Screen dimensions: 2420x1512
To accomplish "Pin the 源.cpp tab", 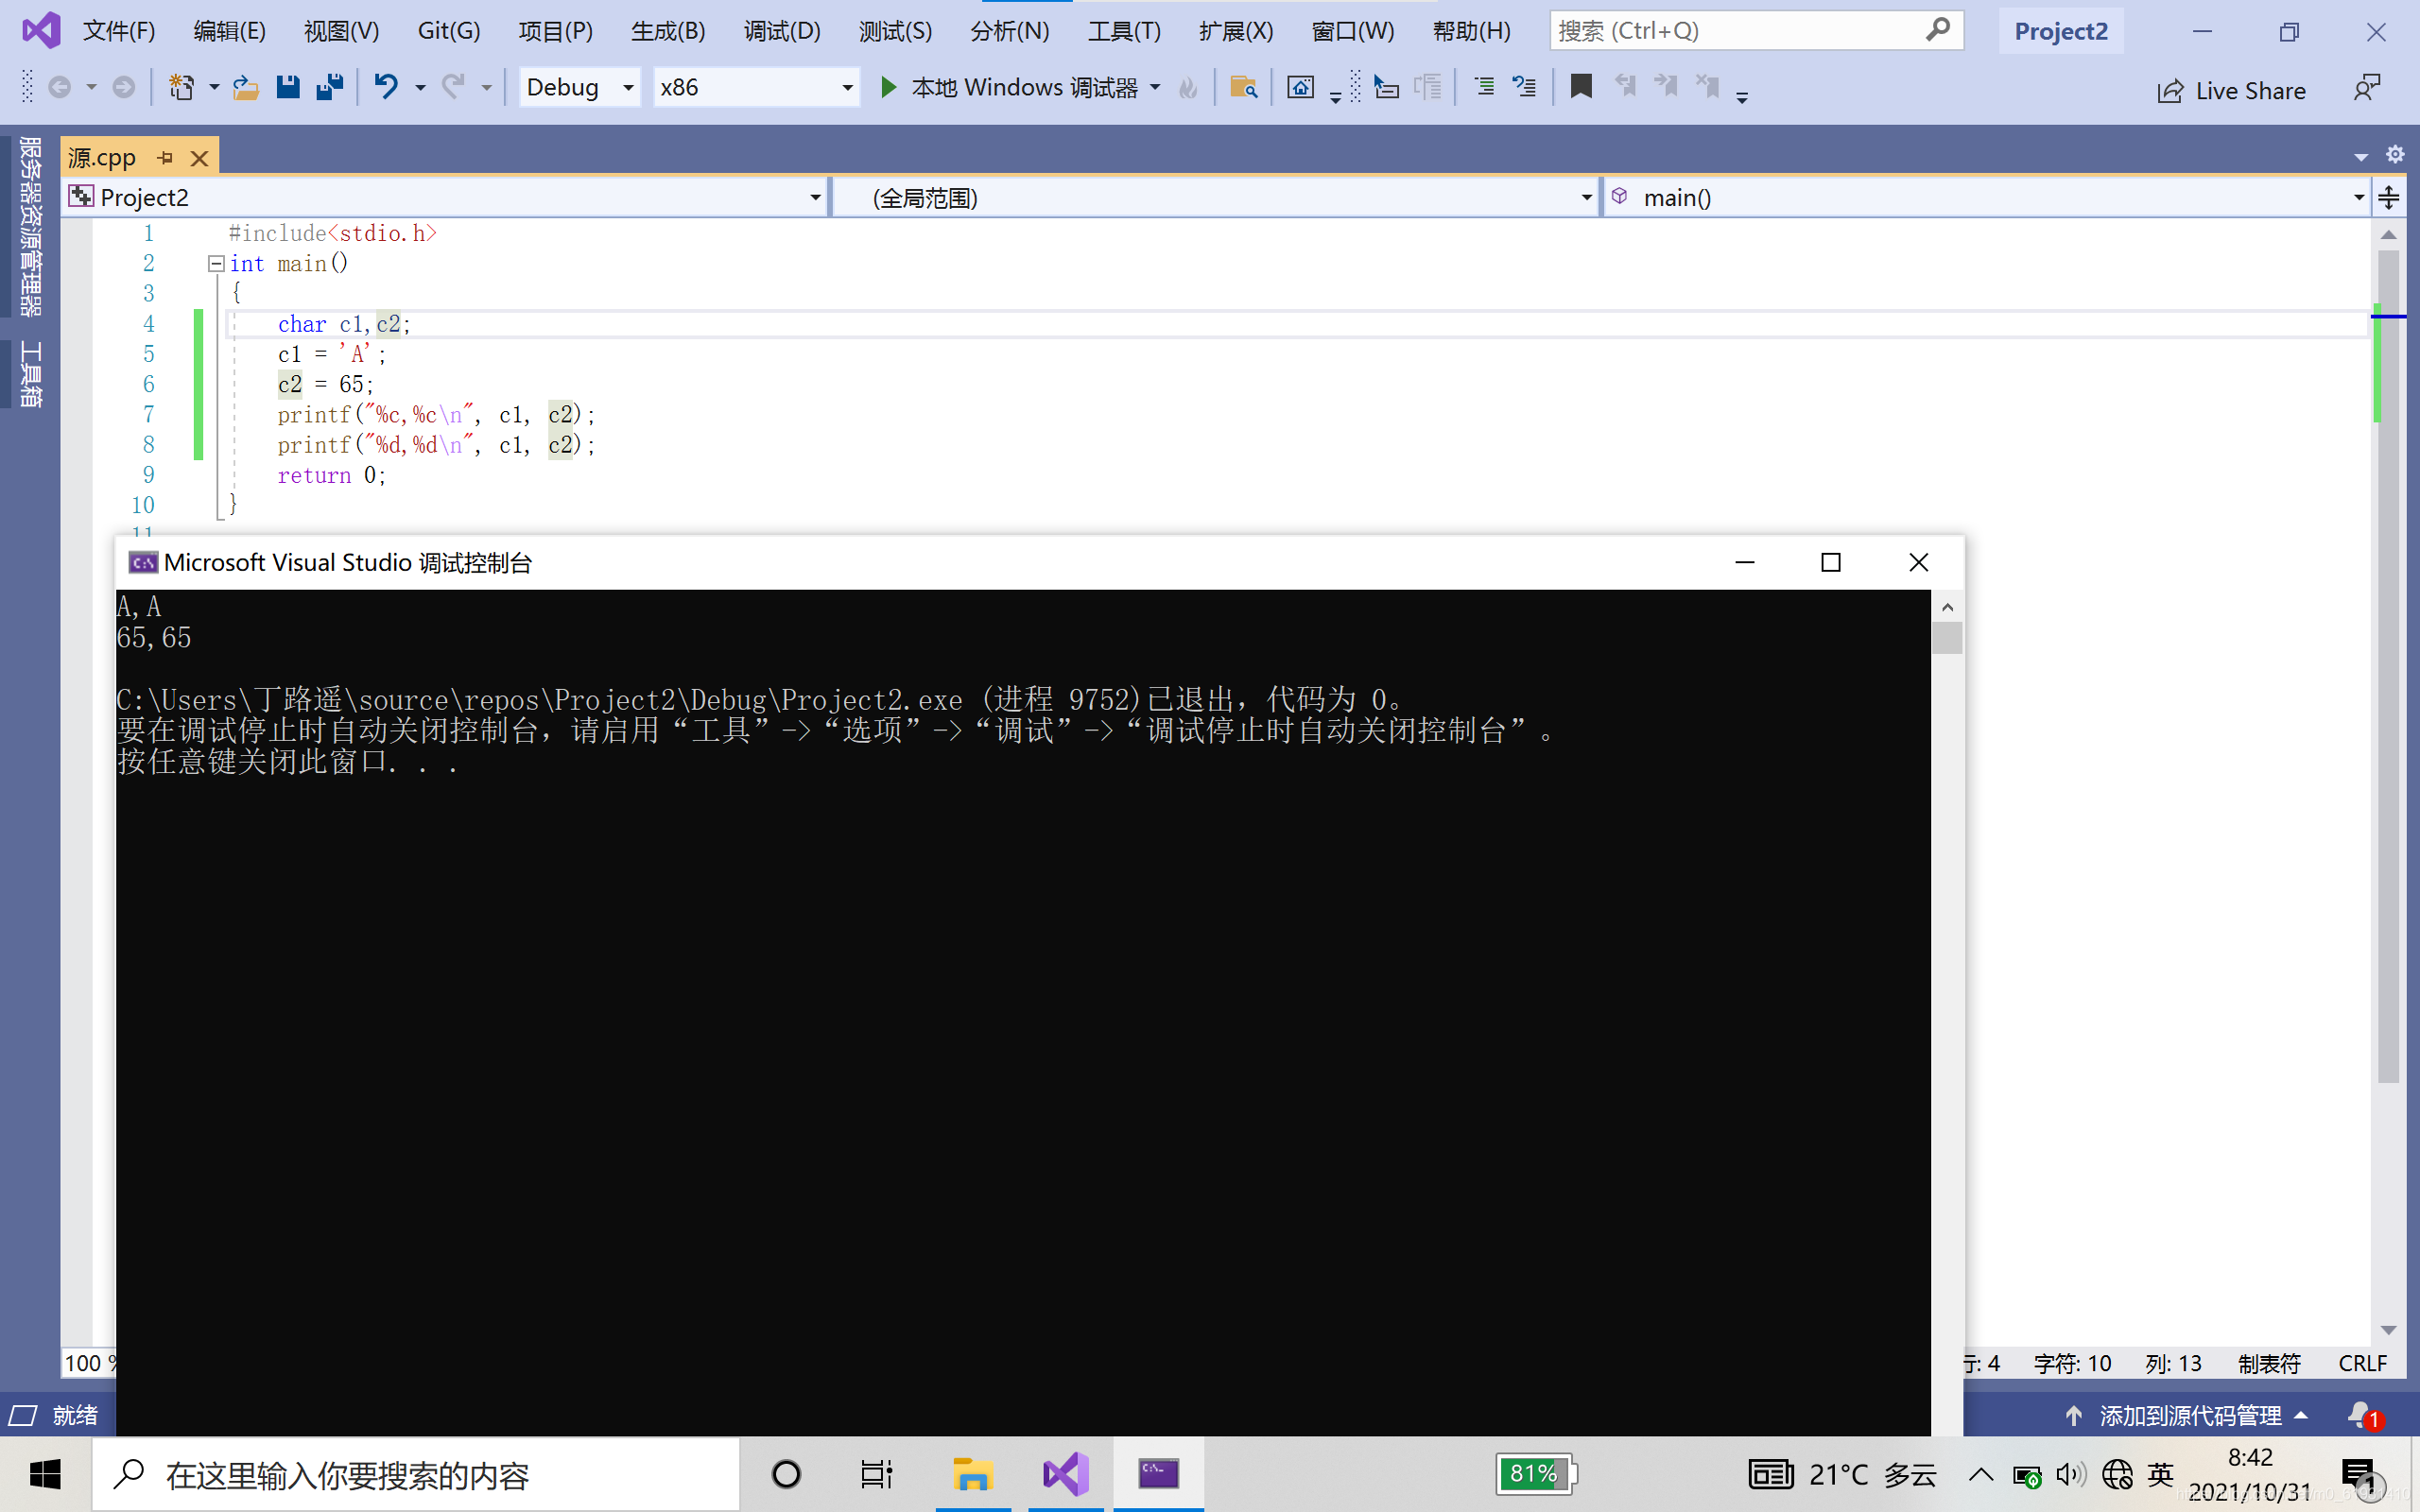I will pyautogui.click(x=166, y=158).
